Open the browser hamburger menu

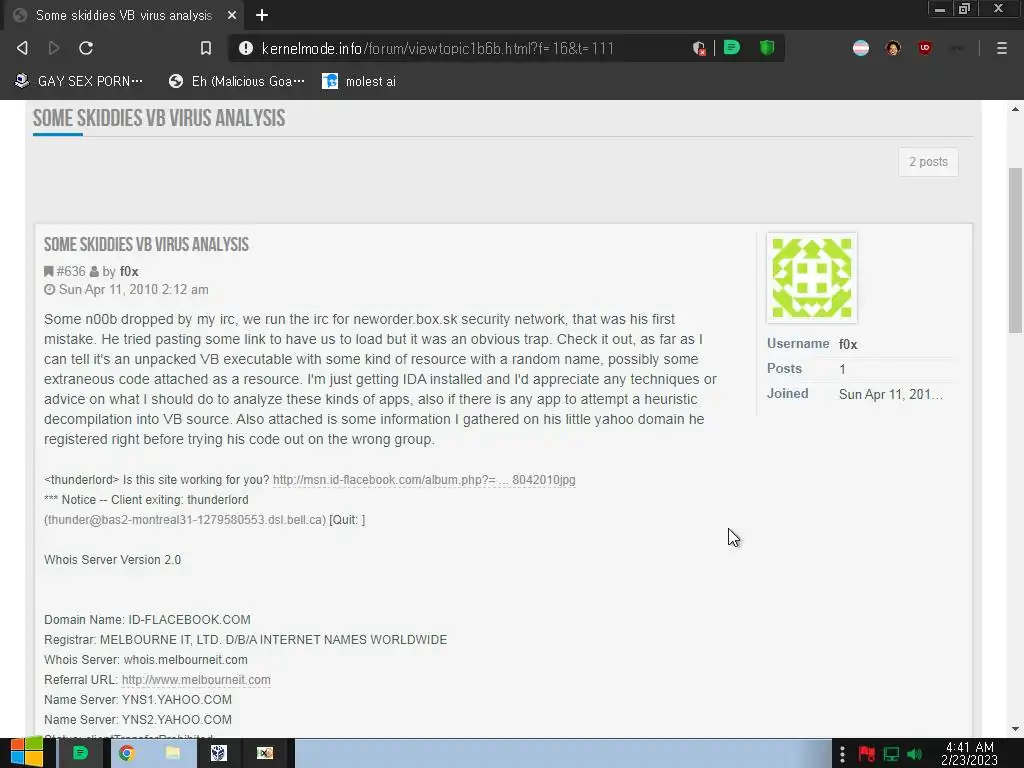1002,48
